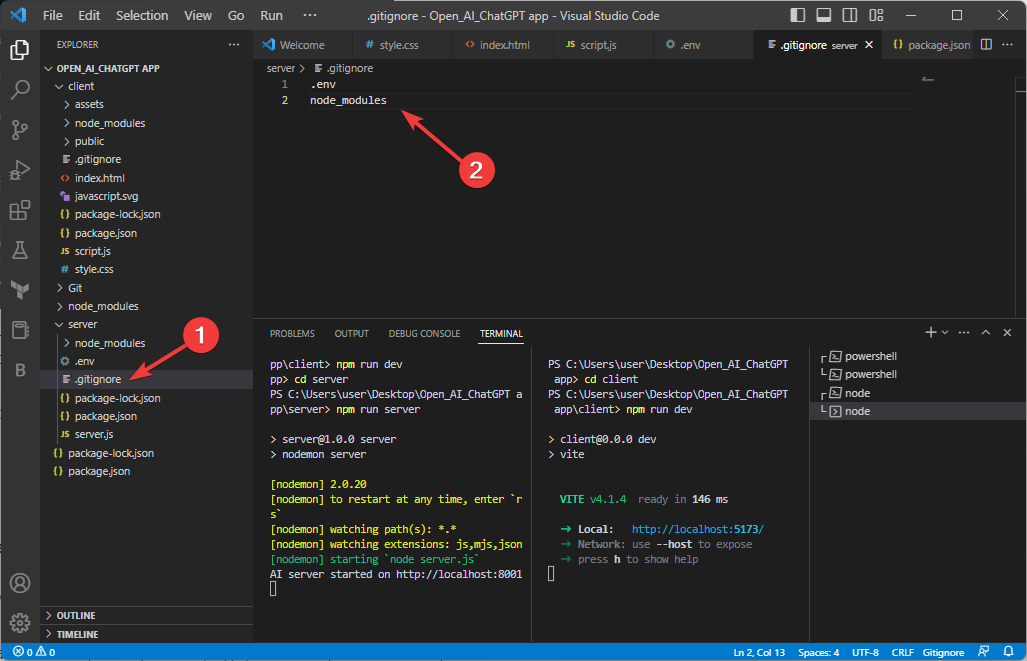Open errors and warnings count in status bar

point(35,652)
